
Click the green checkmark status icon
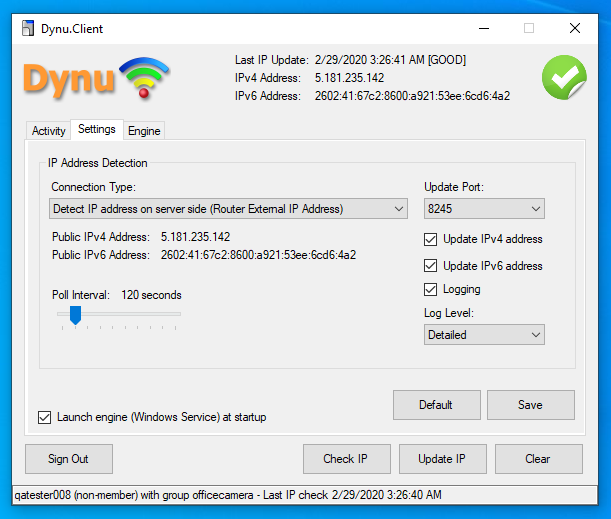(564, 78)
